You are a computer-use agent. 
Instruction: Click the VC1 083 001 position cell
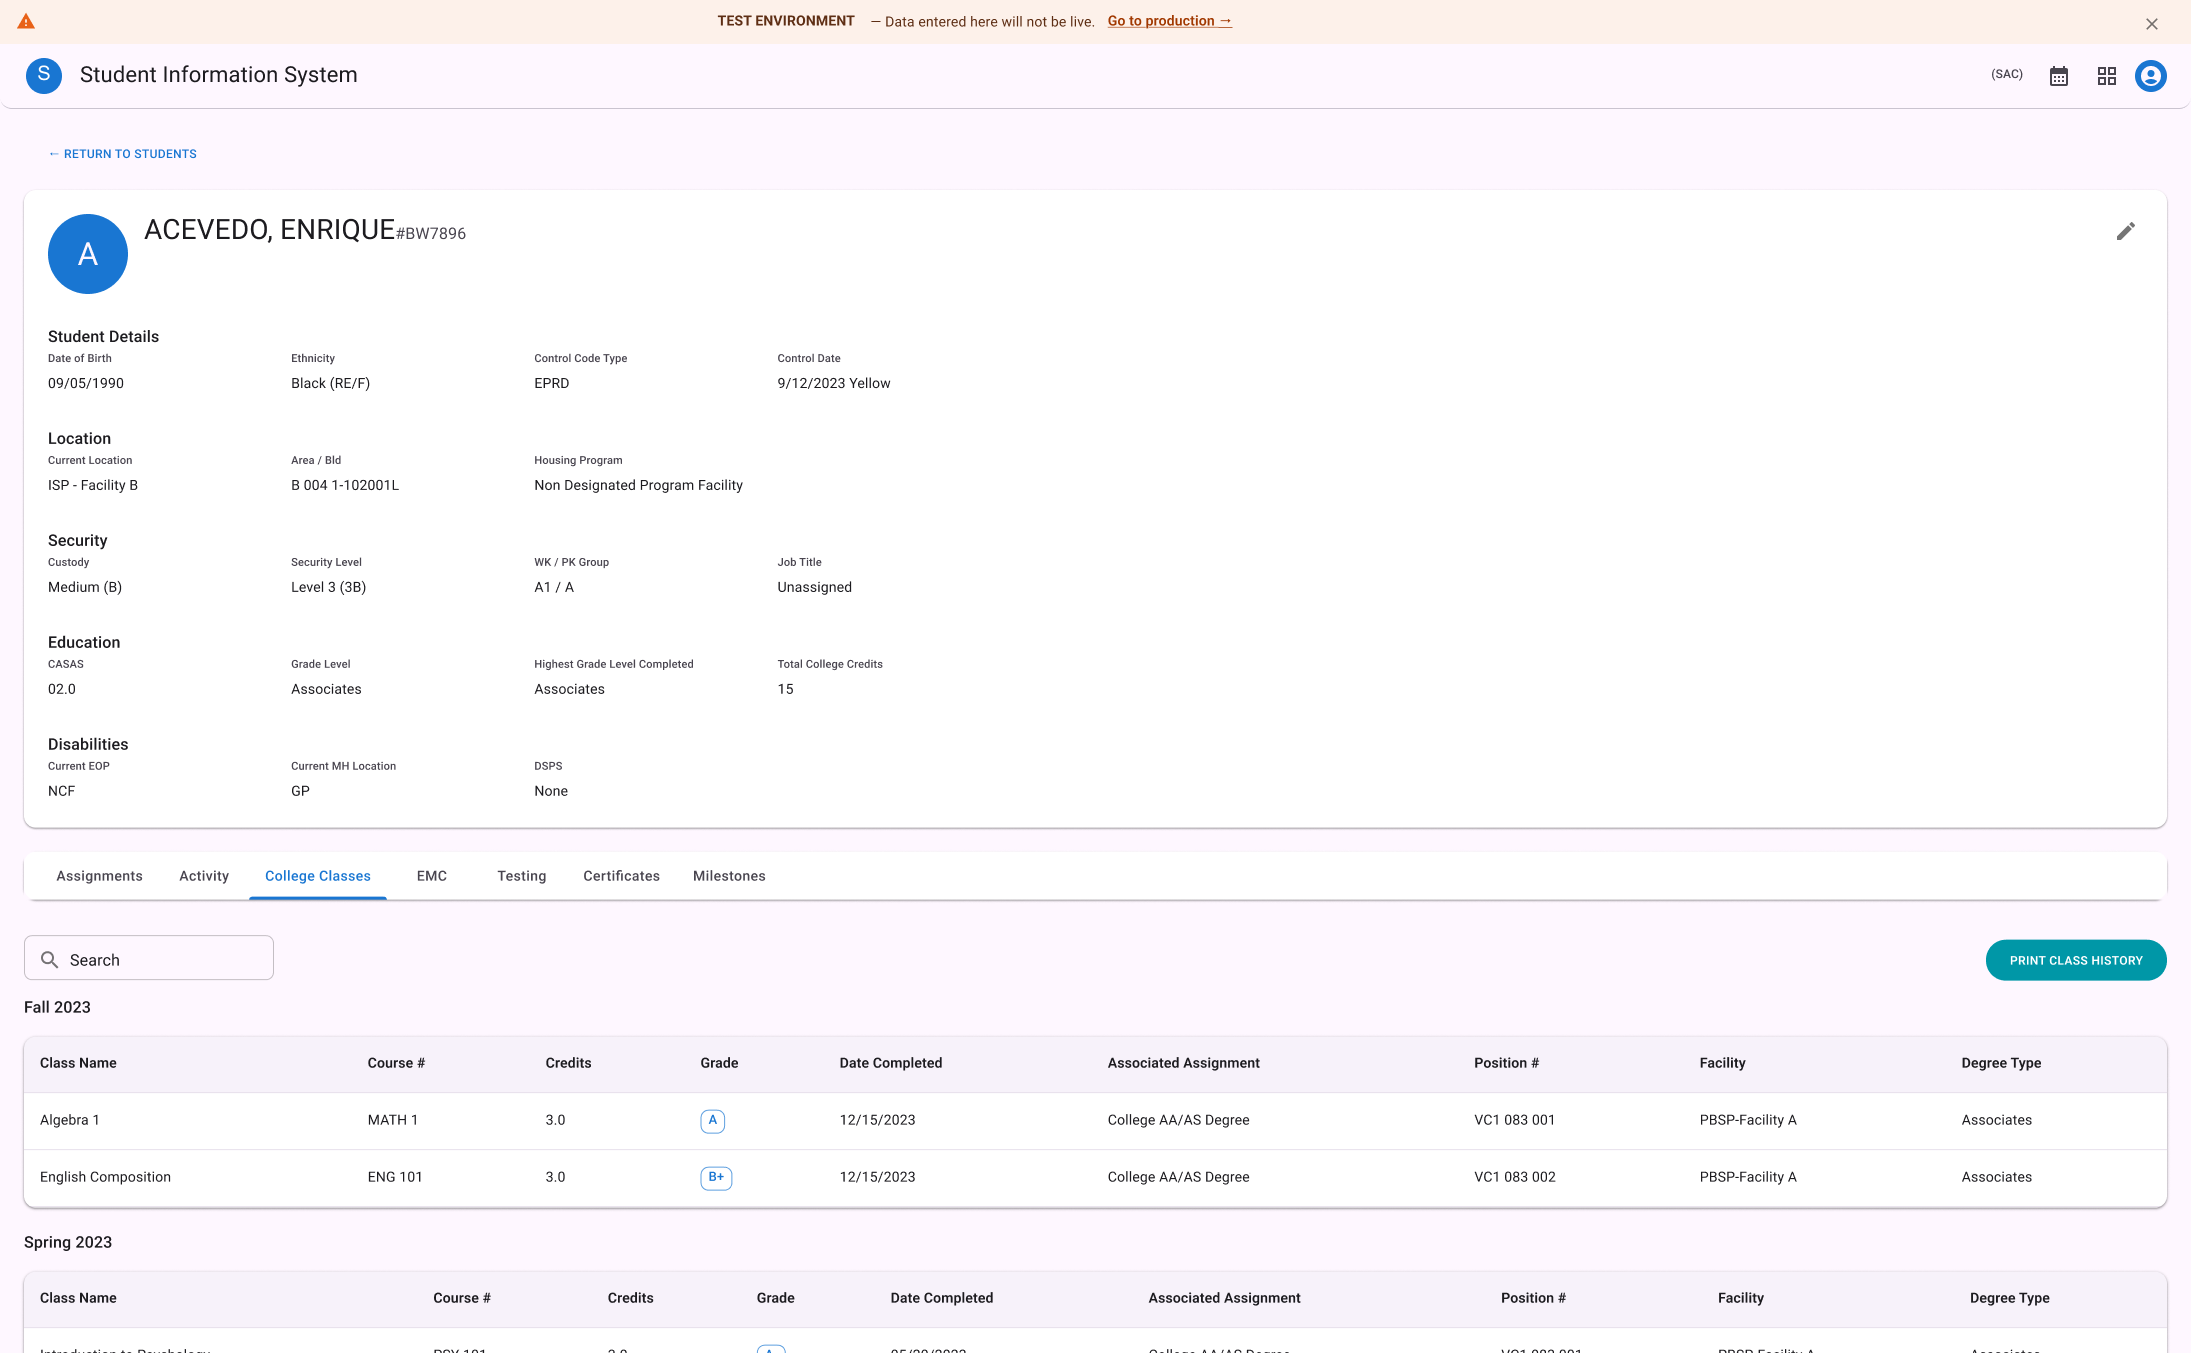(x=1514, y=1120)
